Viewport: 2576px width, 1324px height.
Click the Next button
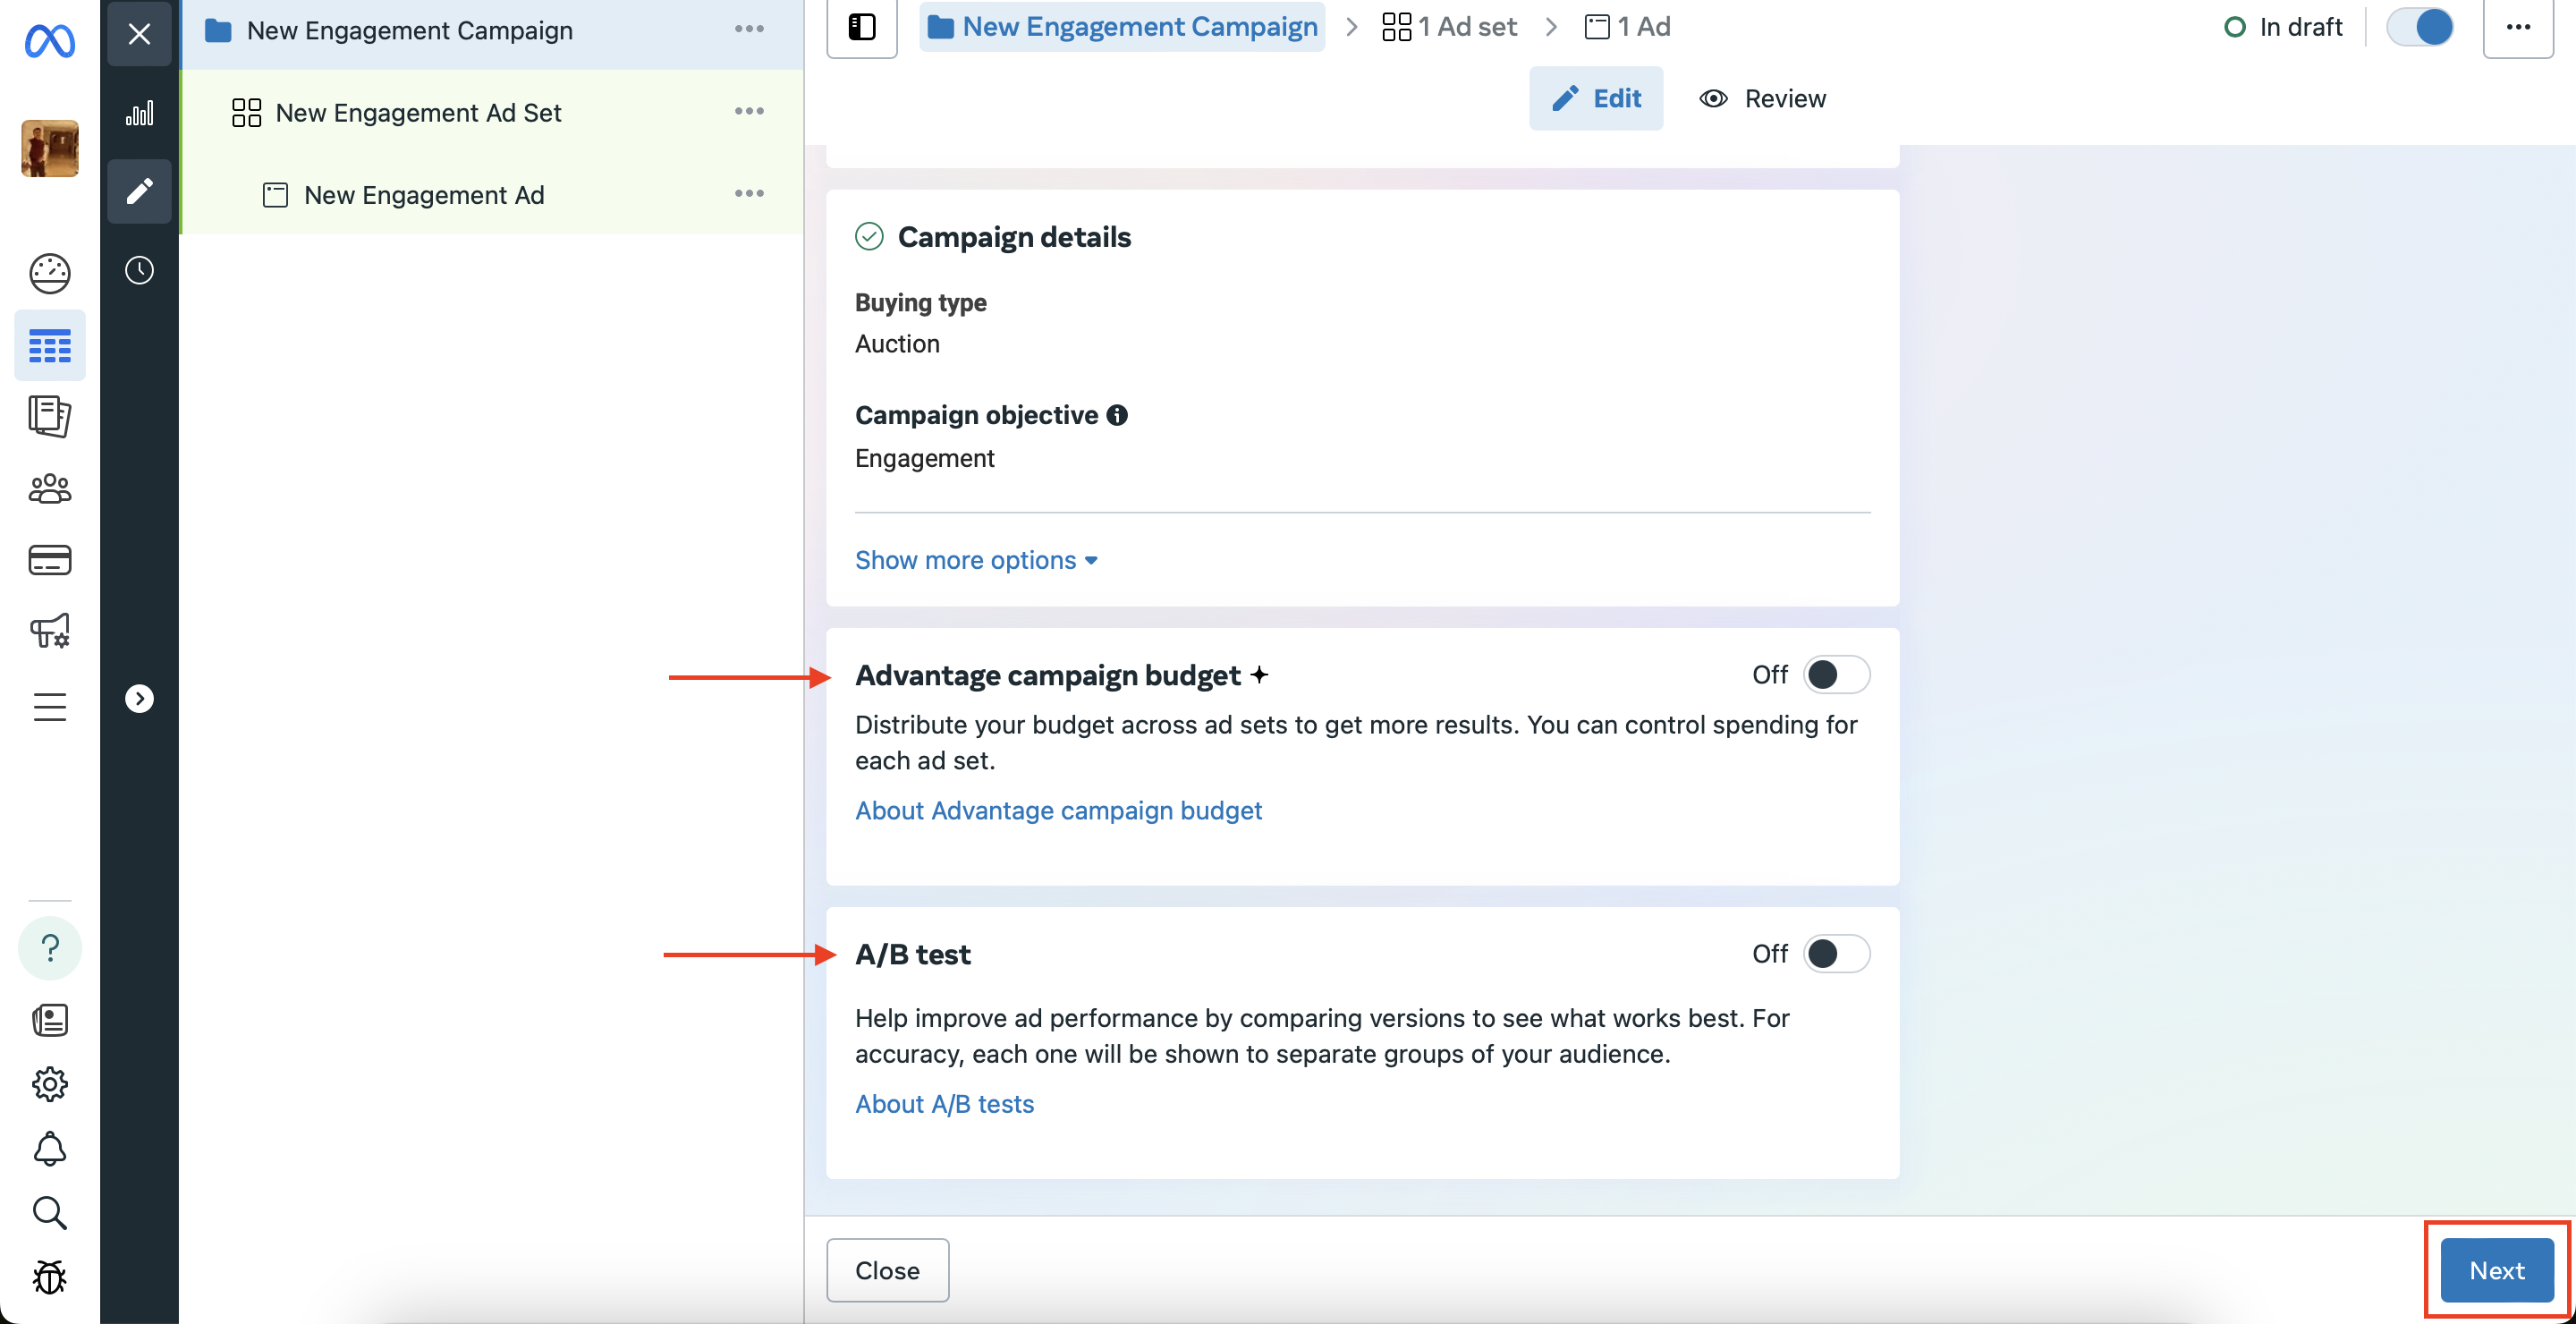2497,1270
